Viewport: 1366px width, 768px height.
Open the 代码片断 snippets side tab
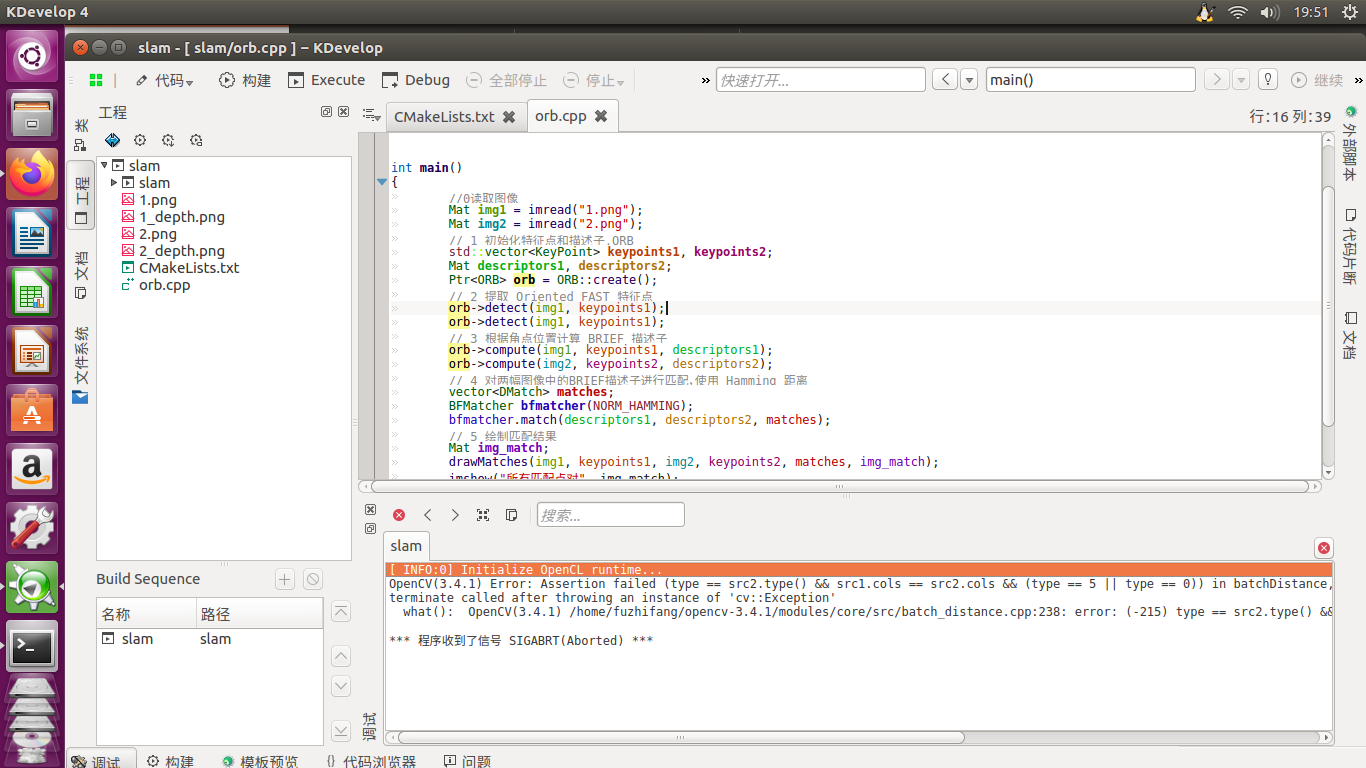click(x=1350, y=246)
